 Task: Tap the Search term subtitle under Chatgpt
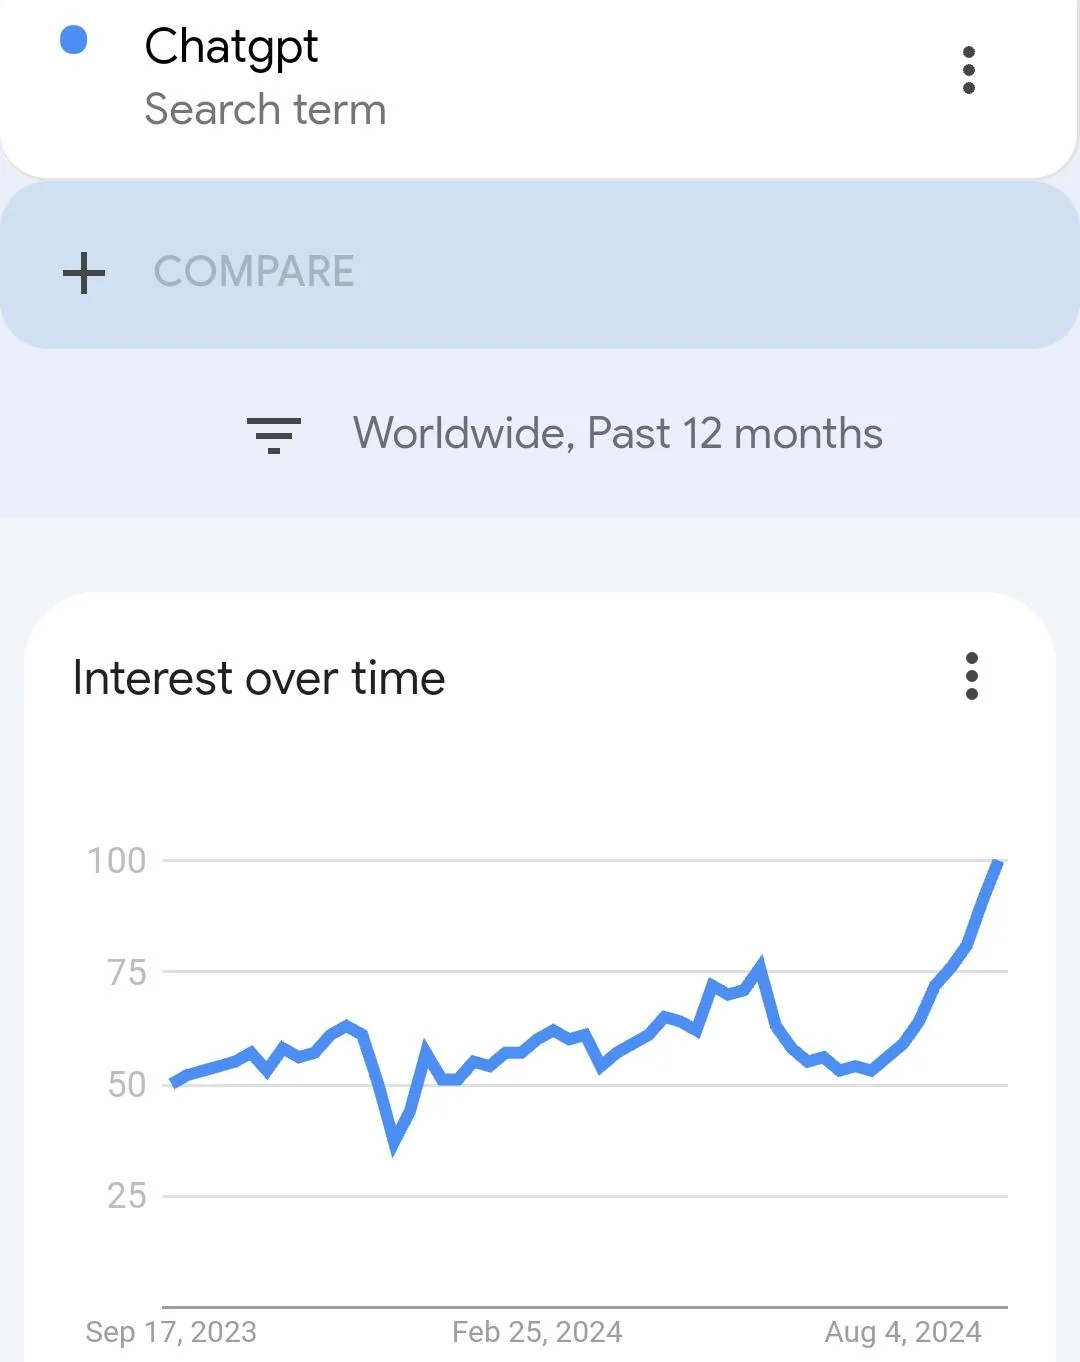click(x=265, y=109)
